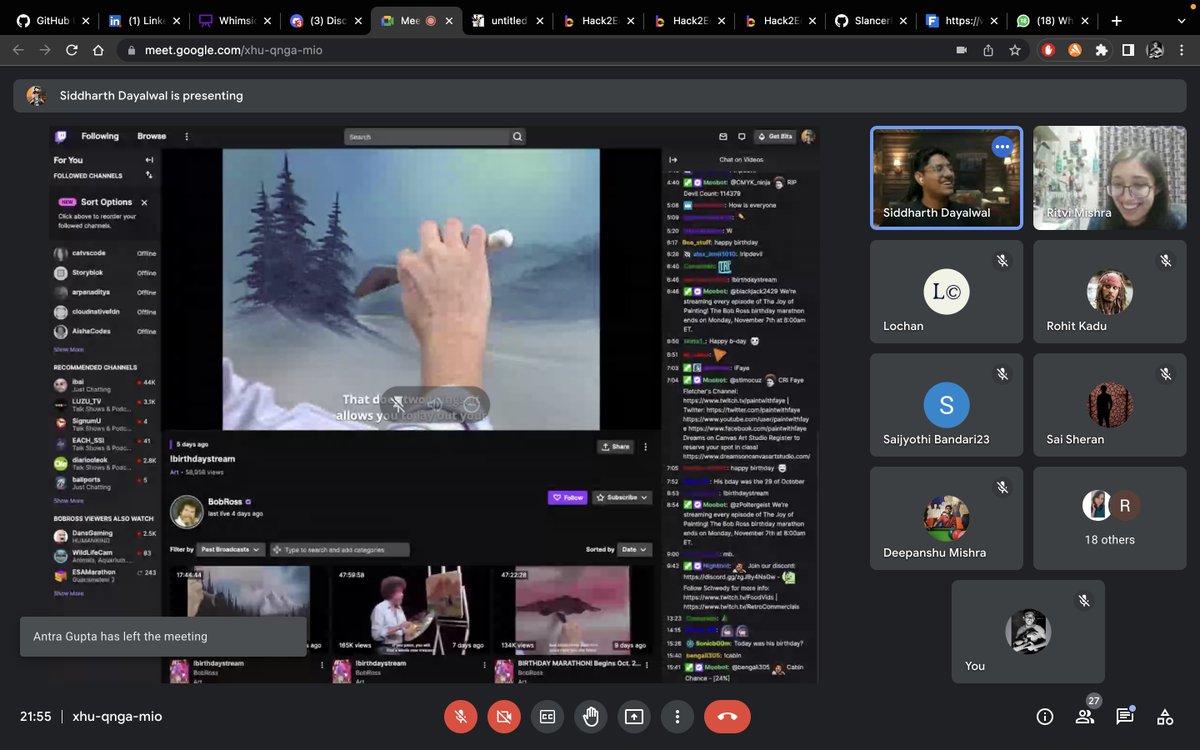Switch to the GitHub browser tab

(52, 20)
